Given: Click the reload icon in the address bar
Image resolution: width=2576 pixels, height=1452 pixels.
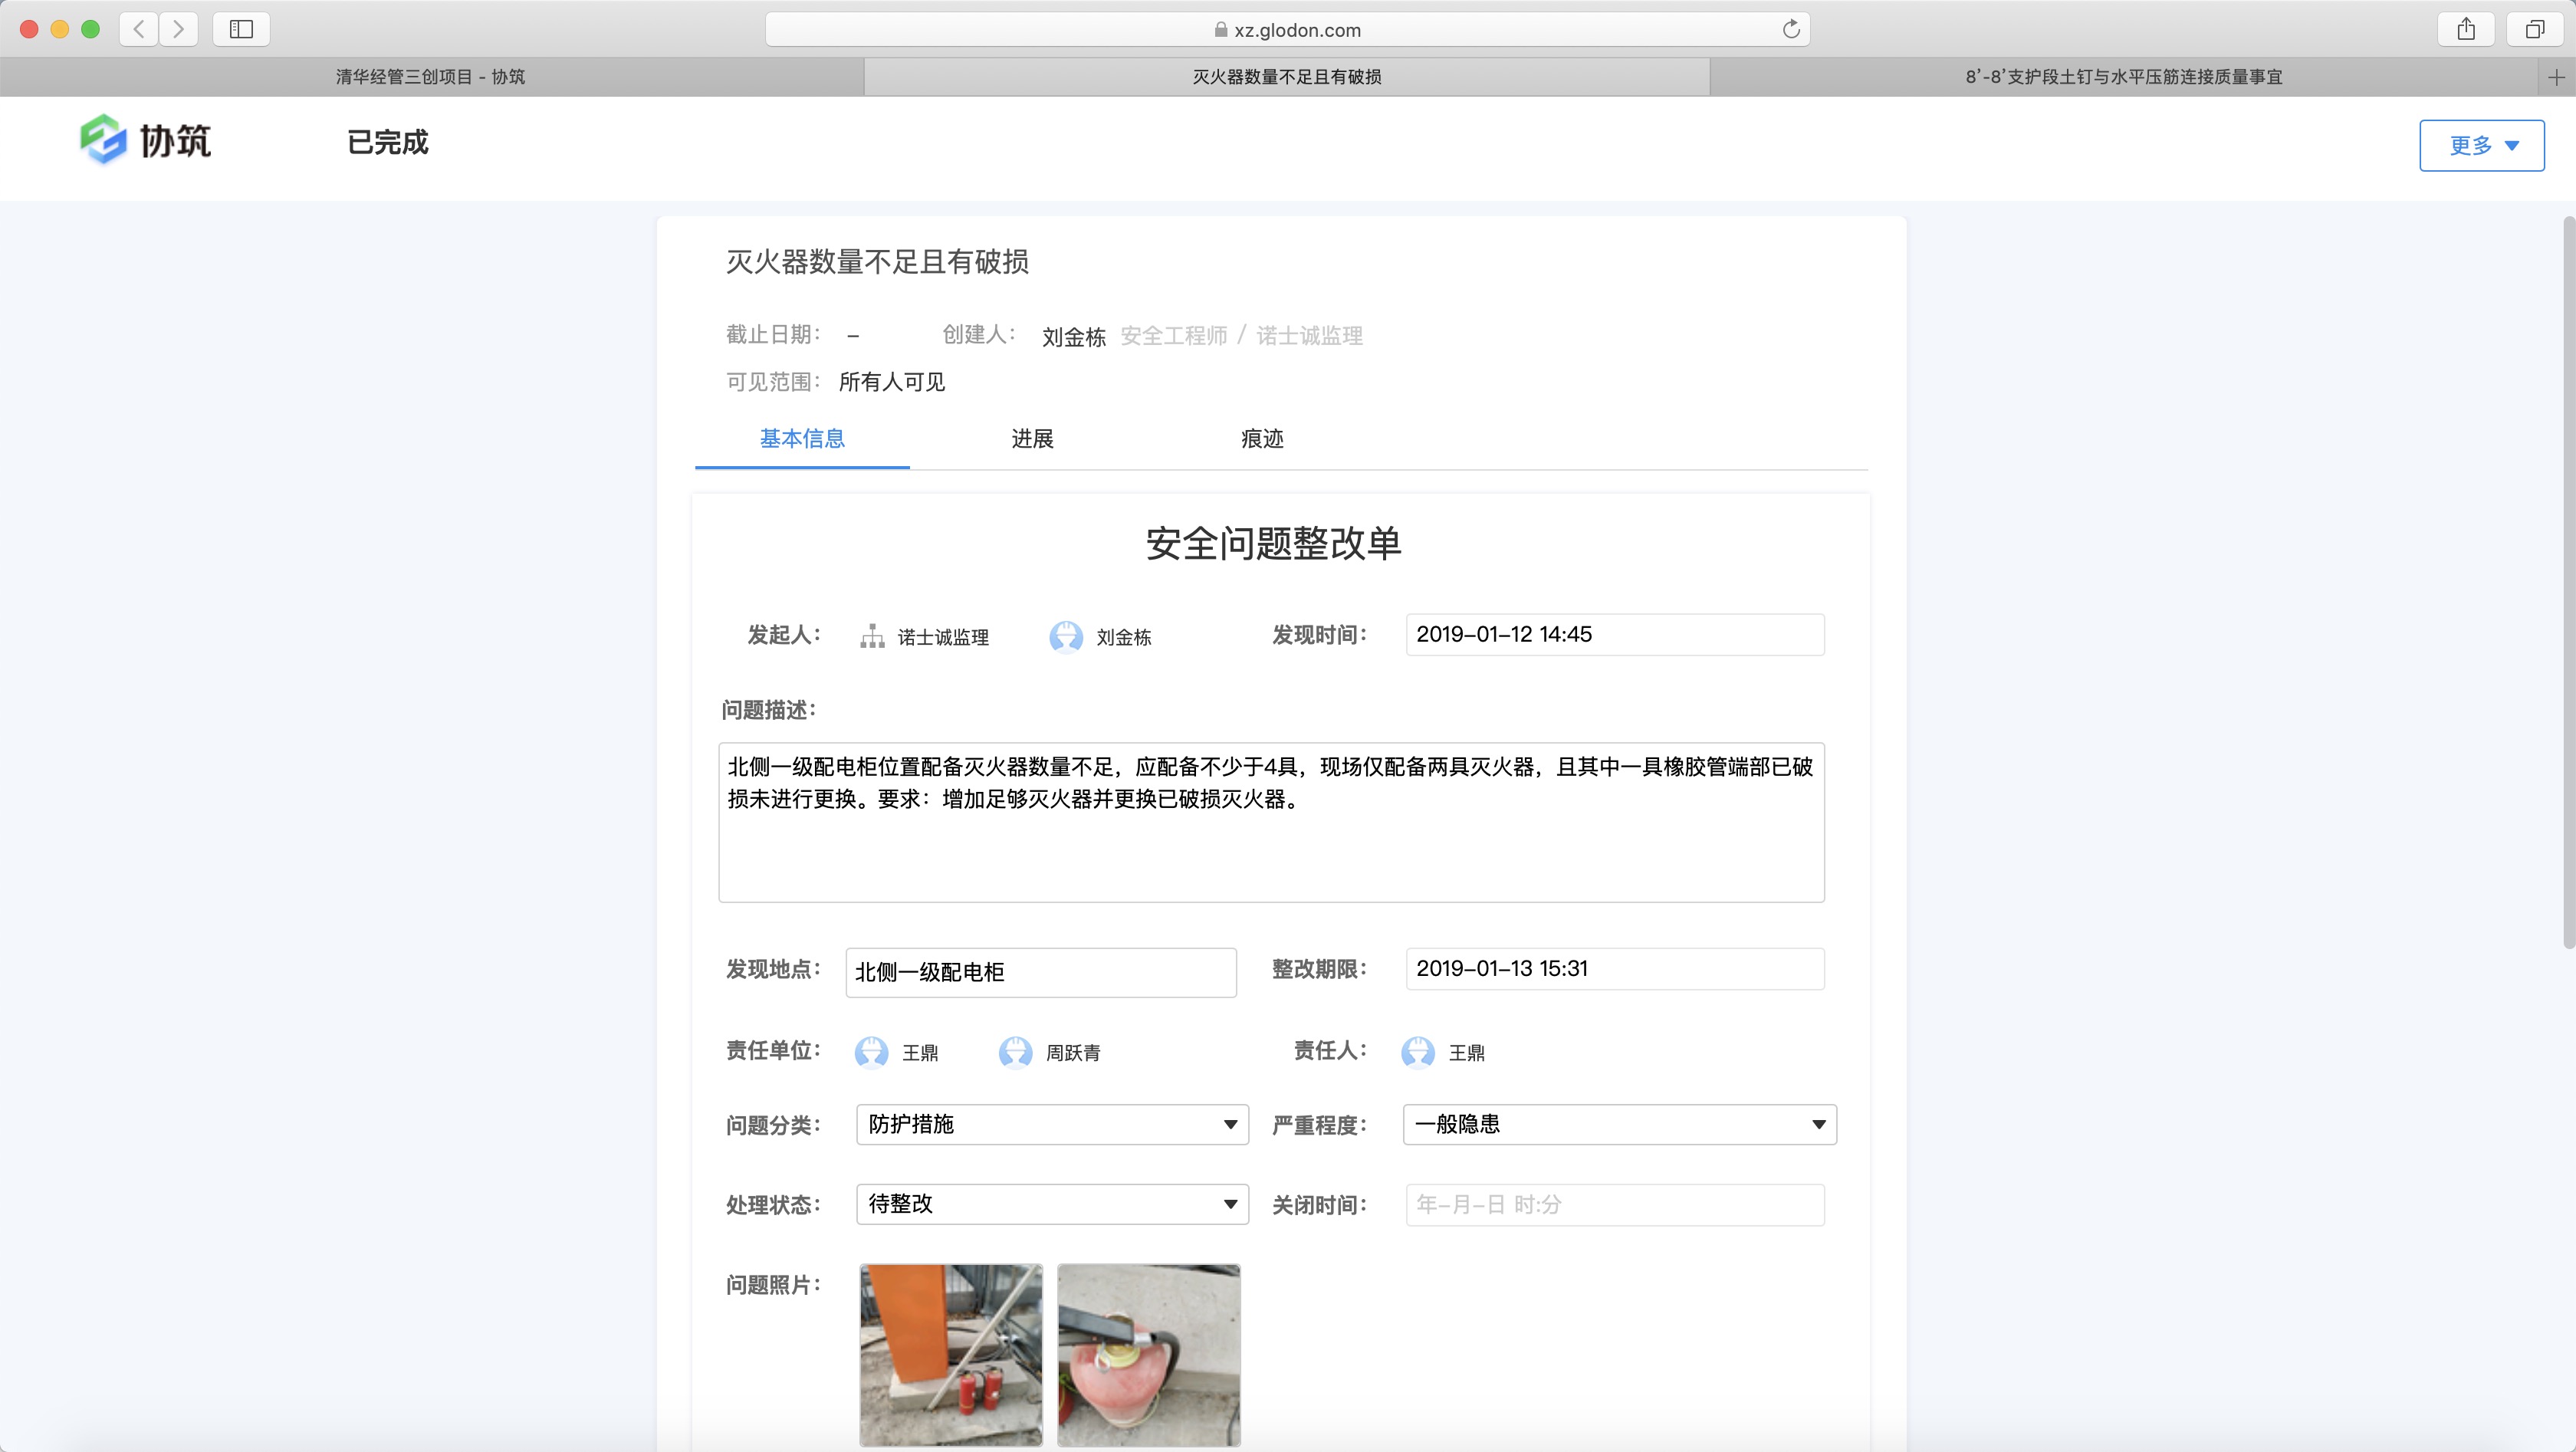Looking at the screenshot, I should point(1791,29).
